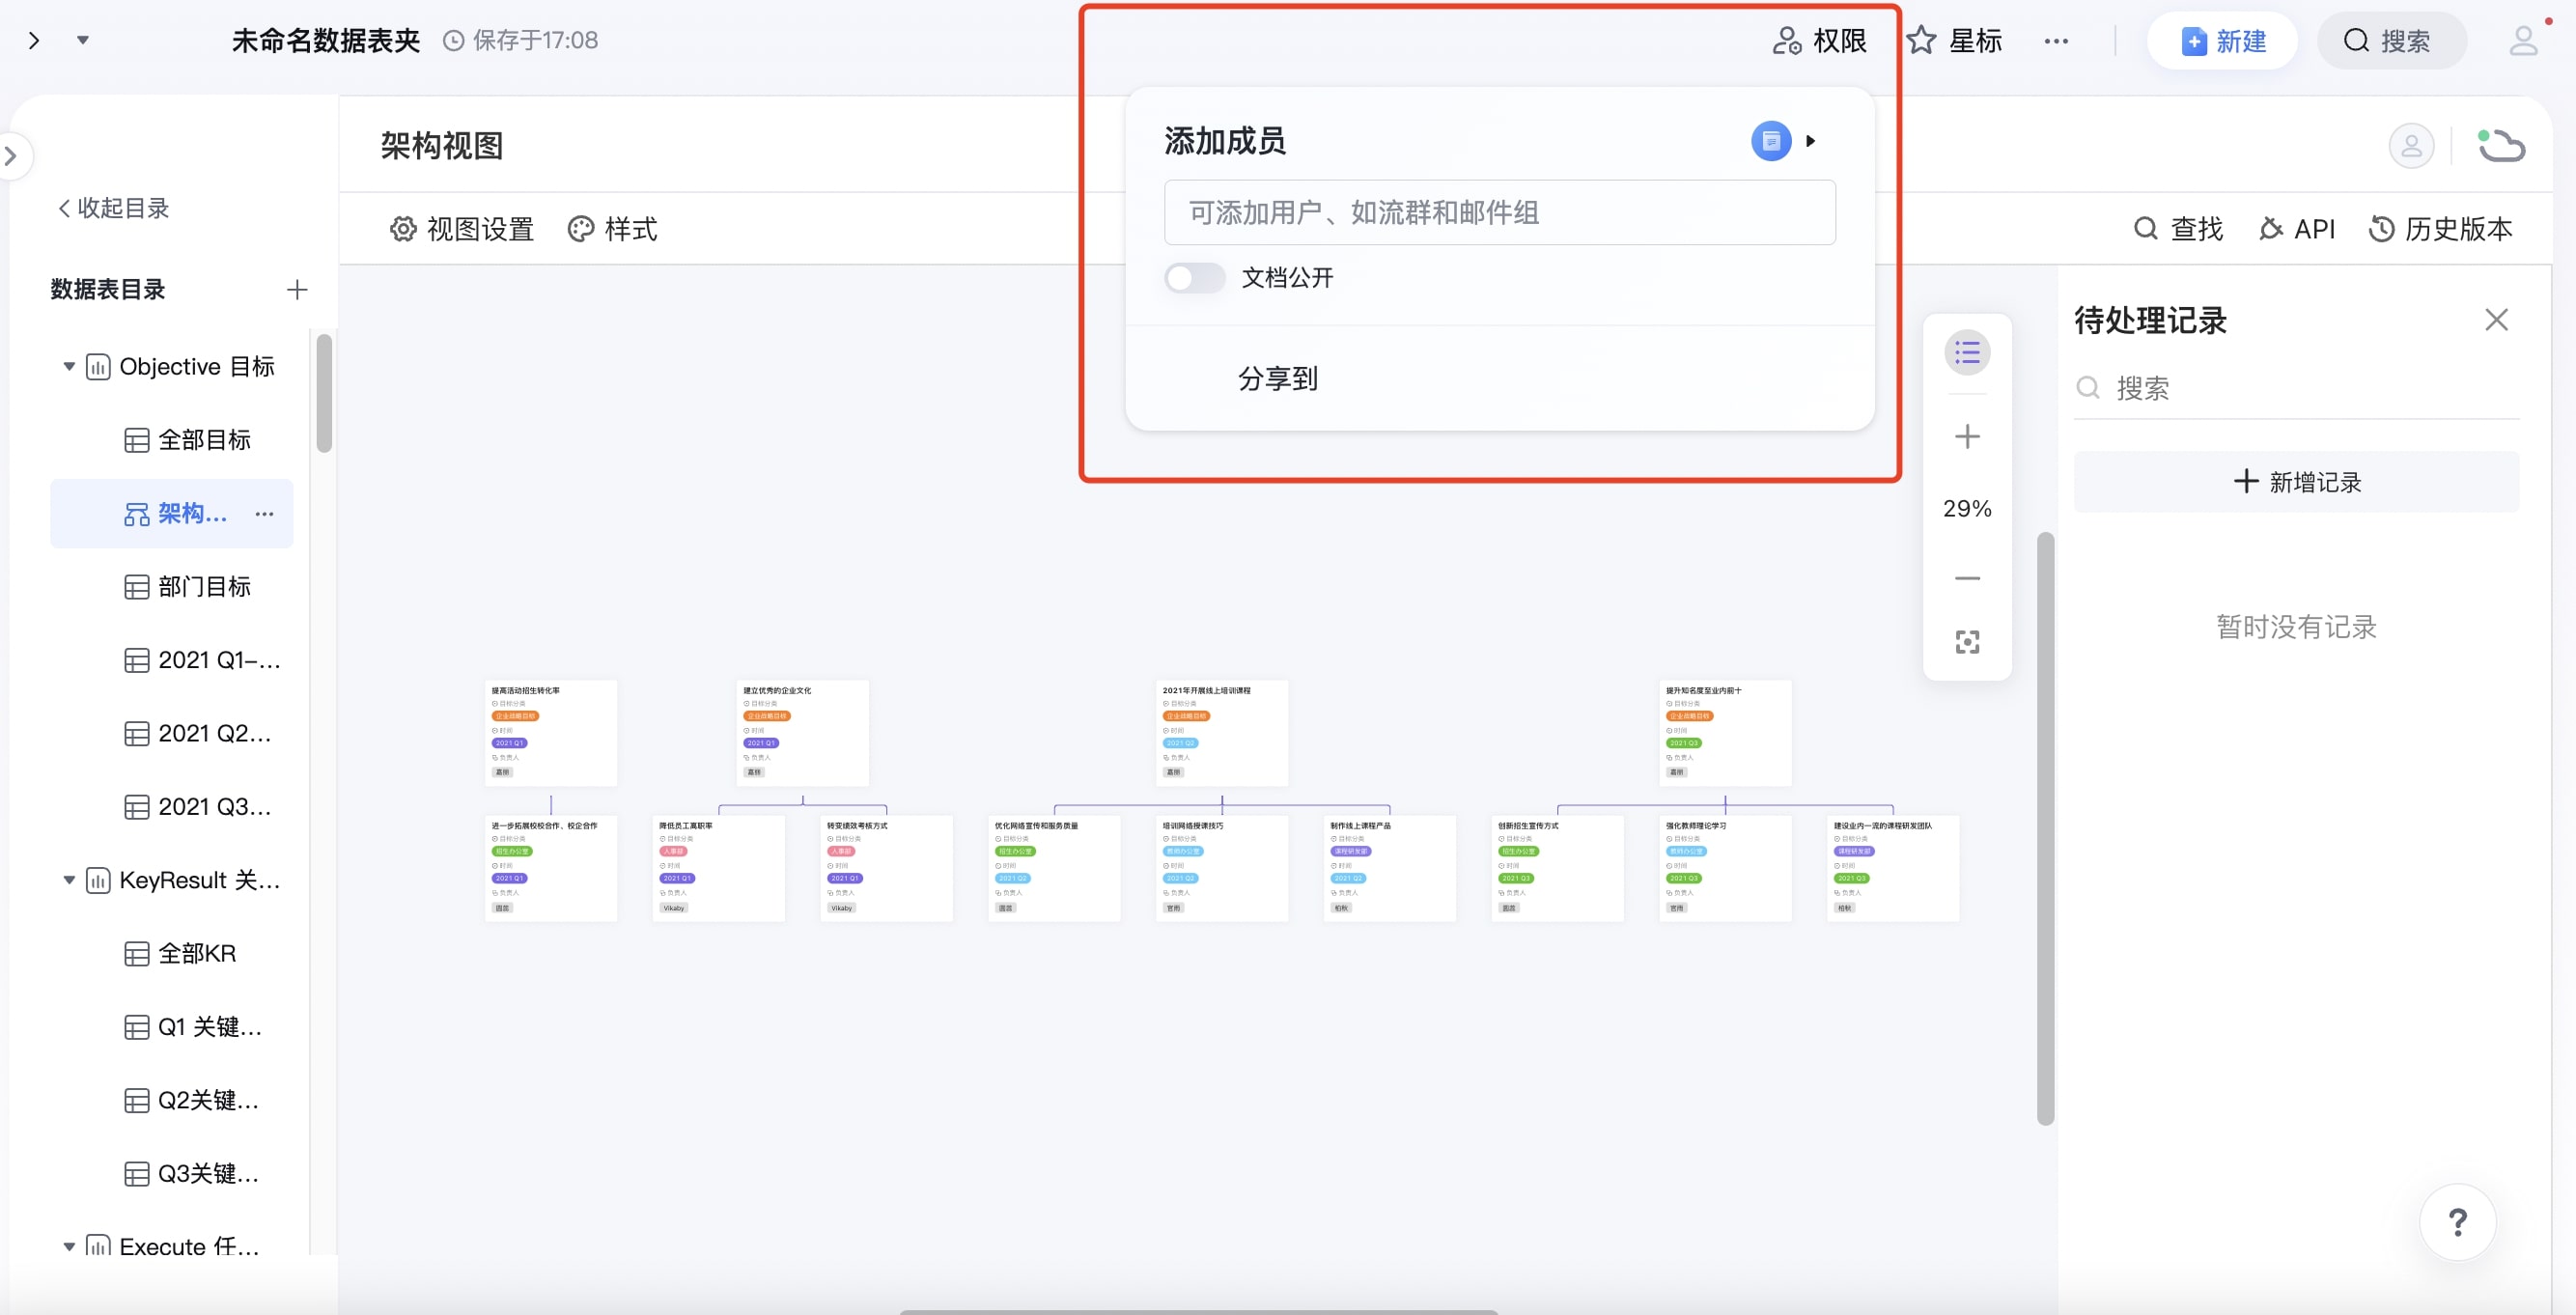Zoom in with the plus icon
2576x1315 pixels.
(x=1966, y=437)
